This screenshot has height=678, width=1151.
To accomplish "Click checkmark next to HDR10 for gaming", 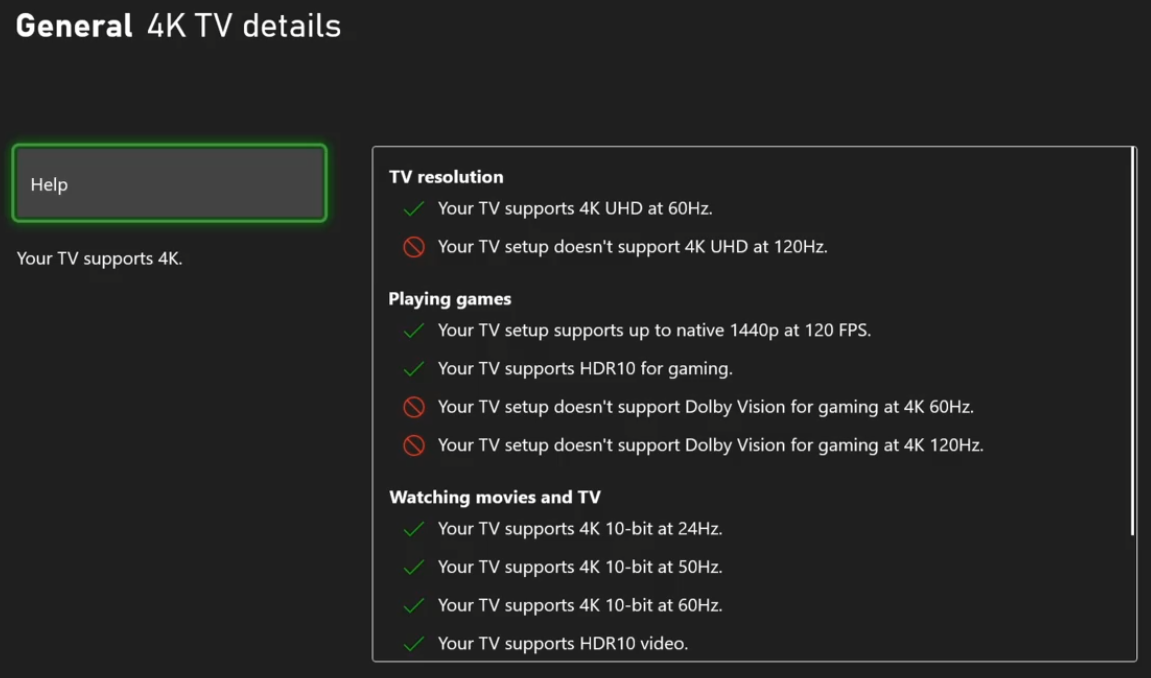I will tap(413, 369).
